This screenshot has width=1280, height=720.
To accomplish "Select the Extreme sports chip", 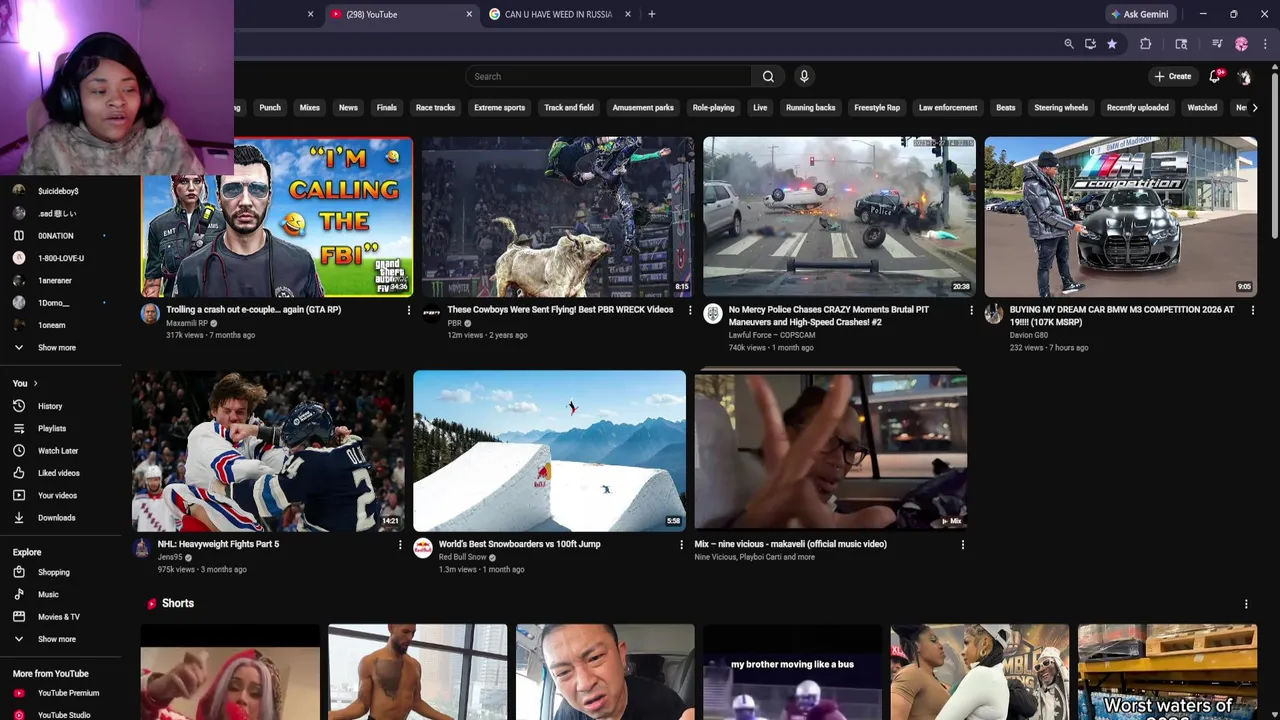I will [x=499, y=107].
